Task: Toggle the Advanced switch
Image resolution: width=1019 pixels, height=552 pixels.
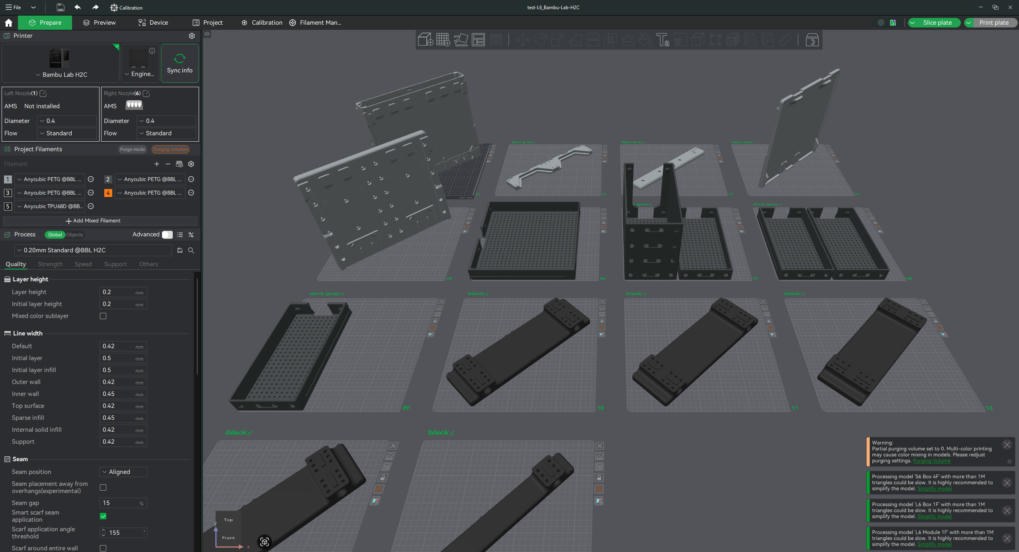Action: point(167,235)
